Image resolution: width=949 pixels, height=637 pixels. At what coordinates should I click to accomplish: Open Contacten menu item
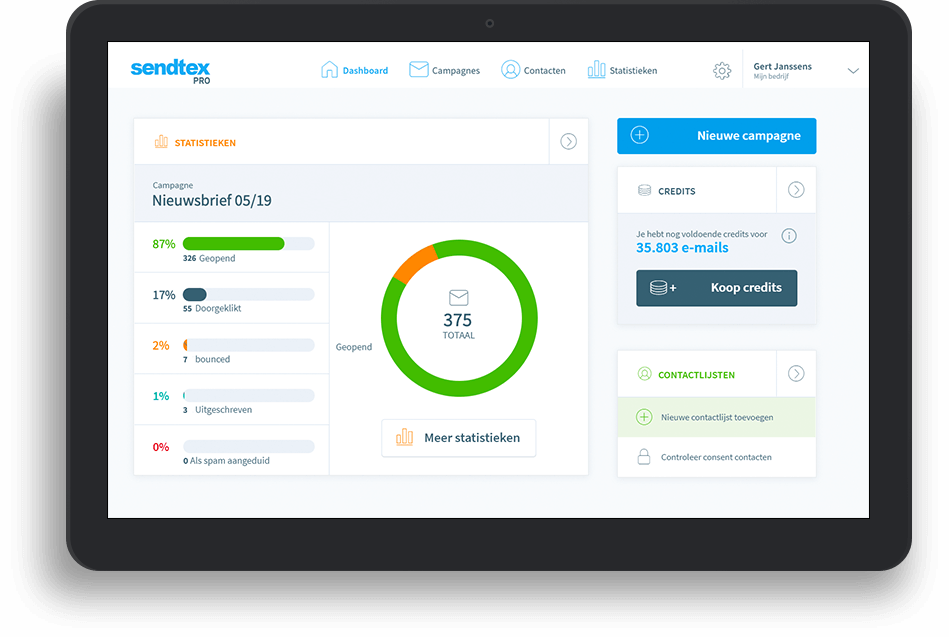[533, 70]
